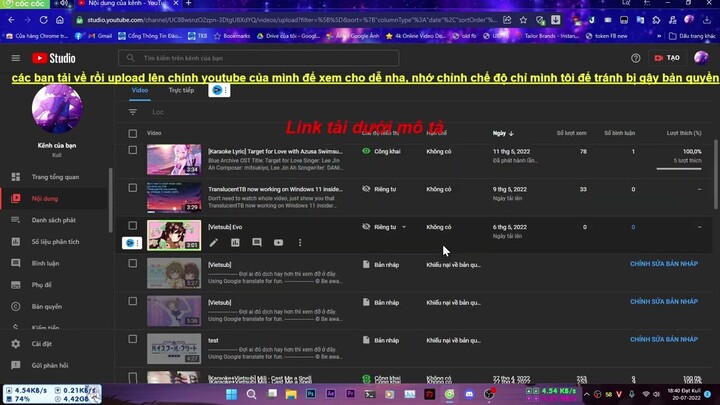
Task: Click the TẠO create button
Action: tap(667, 58)
